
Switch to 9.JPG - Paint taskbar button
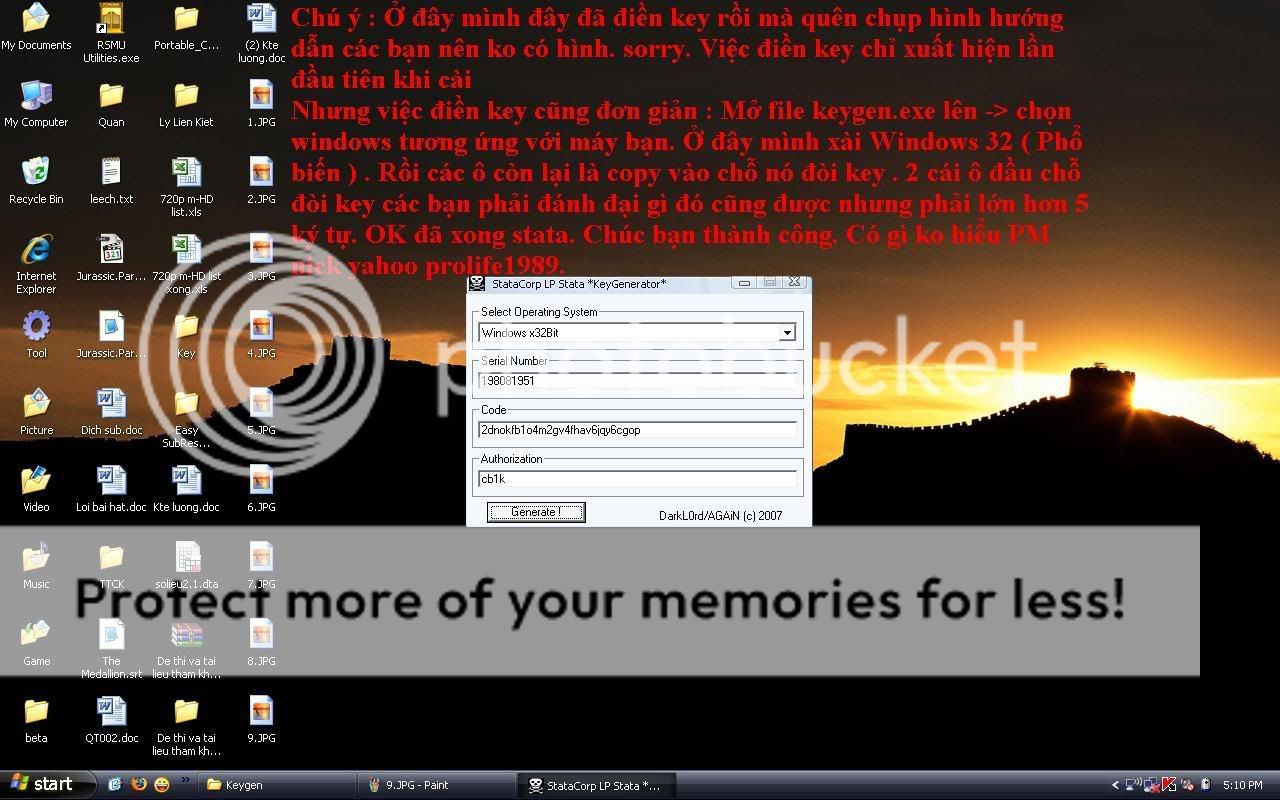pos(439,785)
